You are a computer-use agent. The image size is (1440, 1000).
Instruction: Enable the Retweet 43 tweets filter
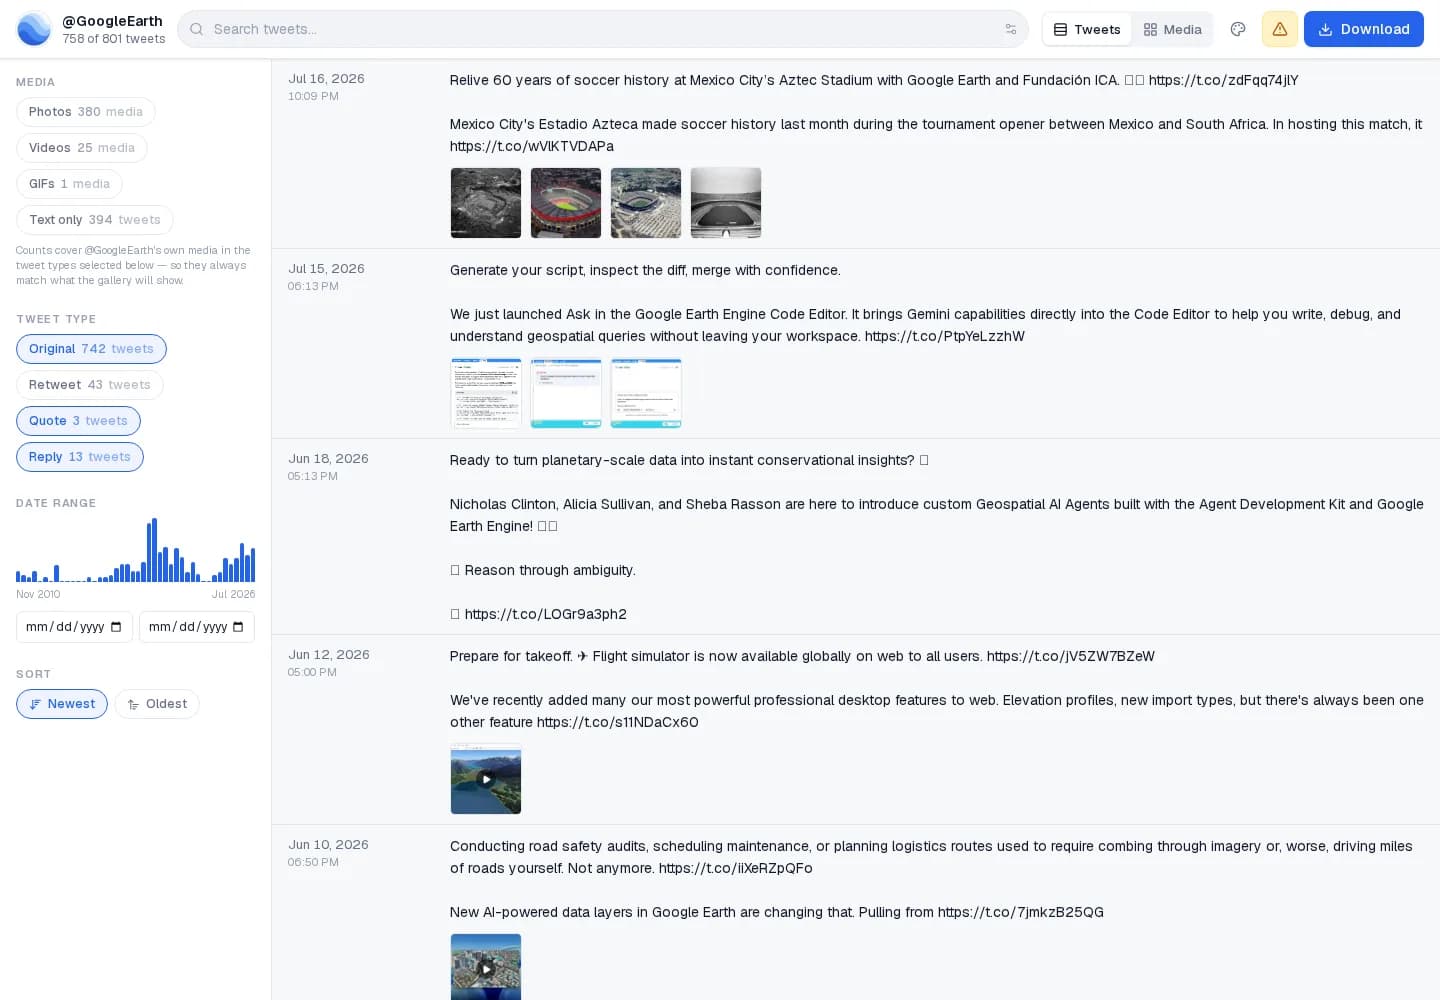click(x=90, y=385)
